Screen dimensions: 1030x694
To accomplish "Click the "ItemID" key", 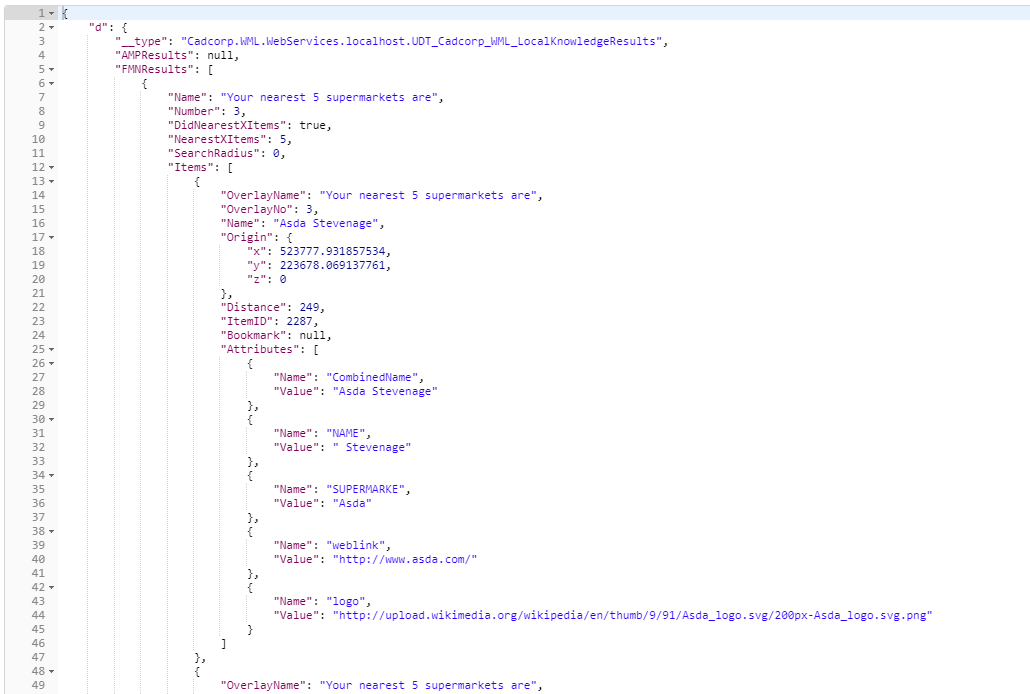I will pyautogui.click(x=246, y=321).
